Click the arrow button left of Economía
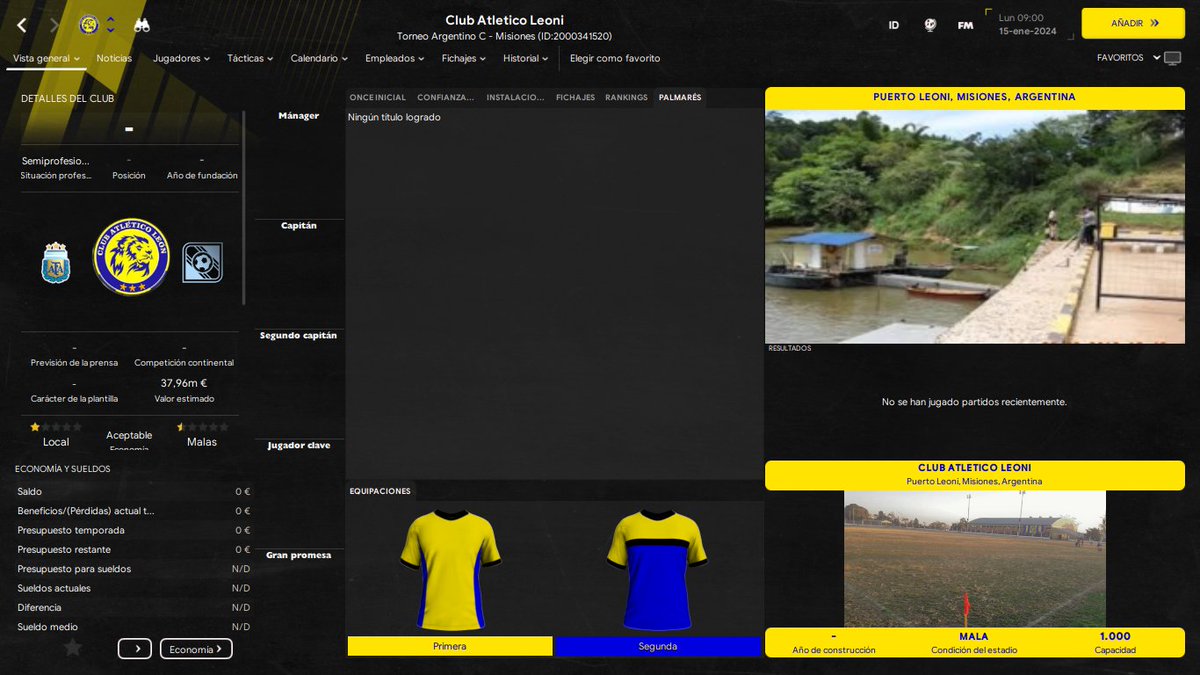1200x675 pixels. (135, 649)
